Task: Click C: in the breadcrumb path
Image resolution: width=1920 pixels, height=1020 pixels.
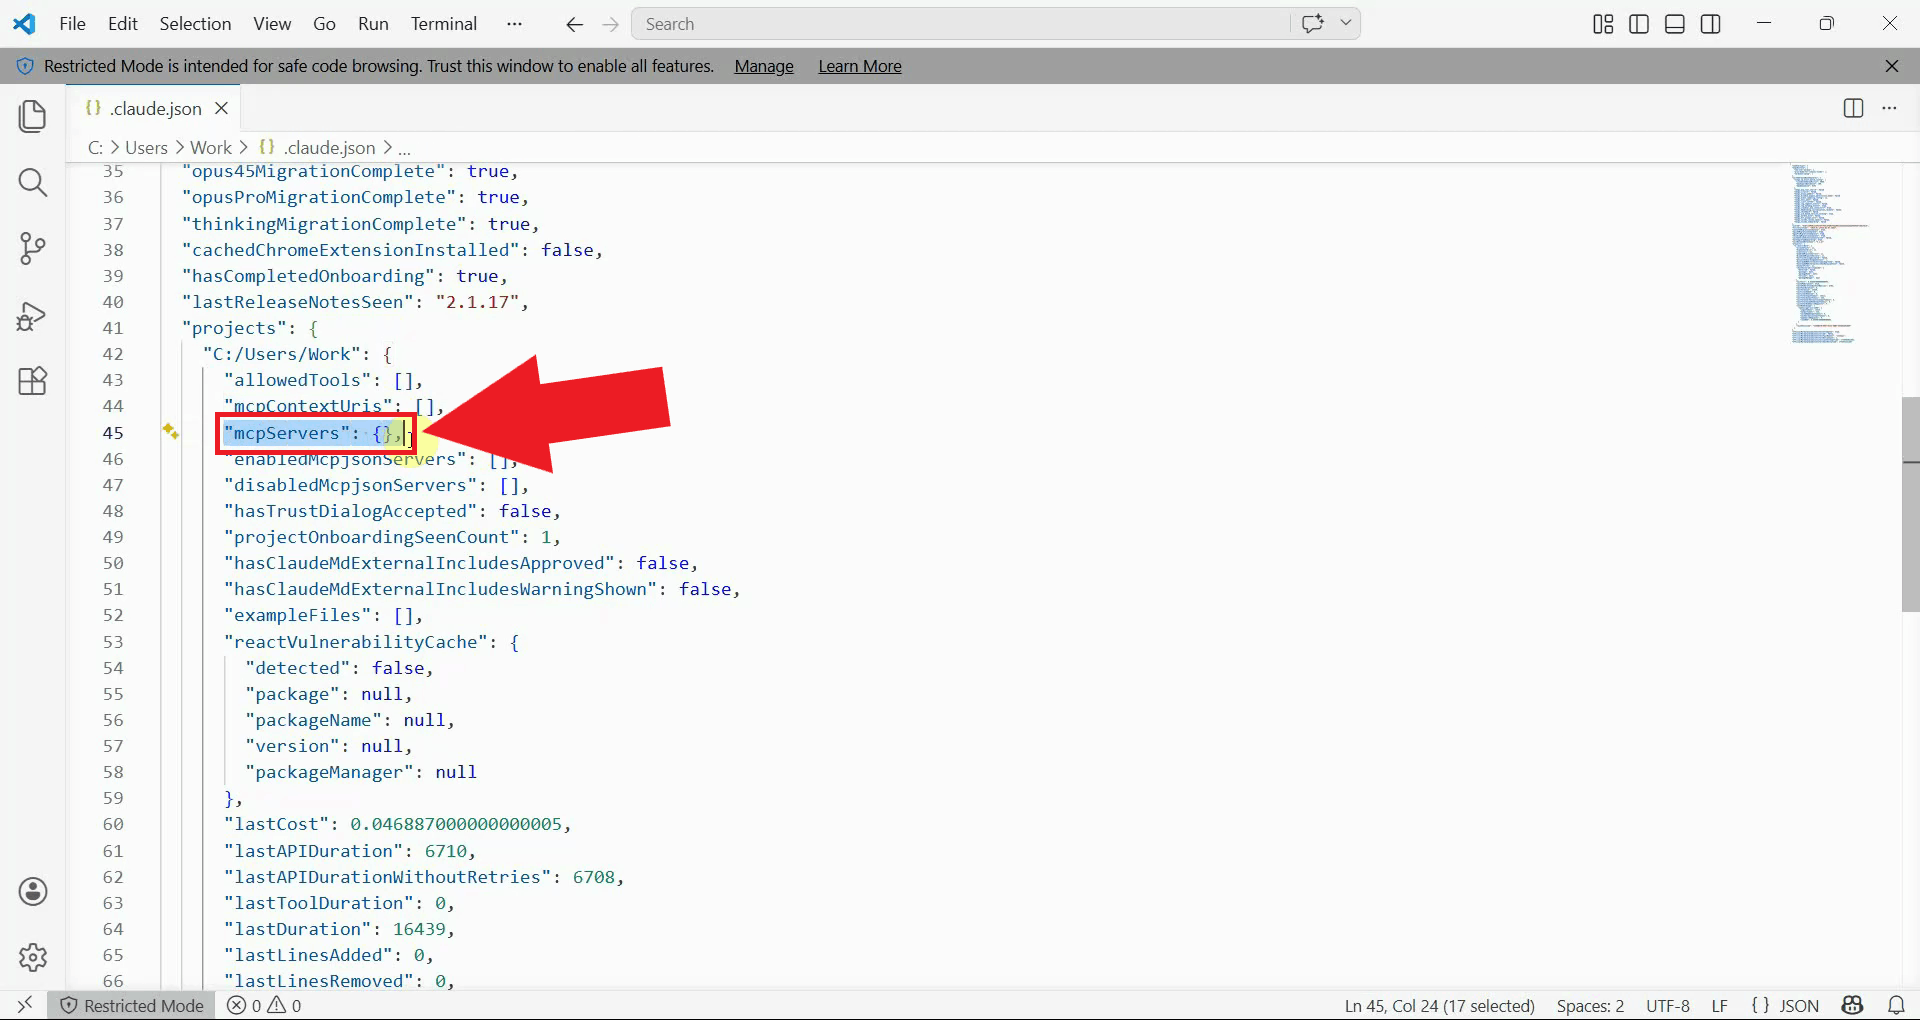Action: coord(96,148)
